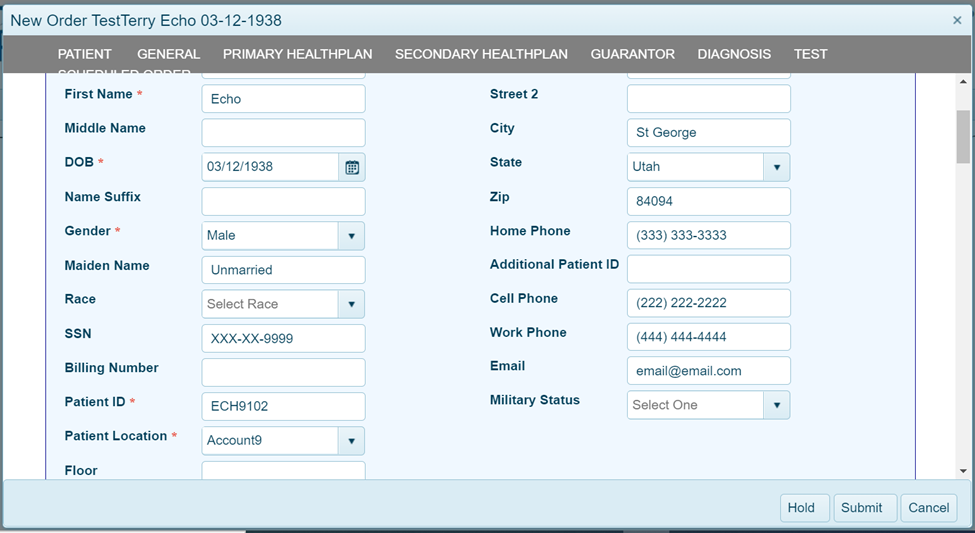Open the DIAGNOSIS tab
Viewport: 975px width, 533px height.
click(734, 54)
